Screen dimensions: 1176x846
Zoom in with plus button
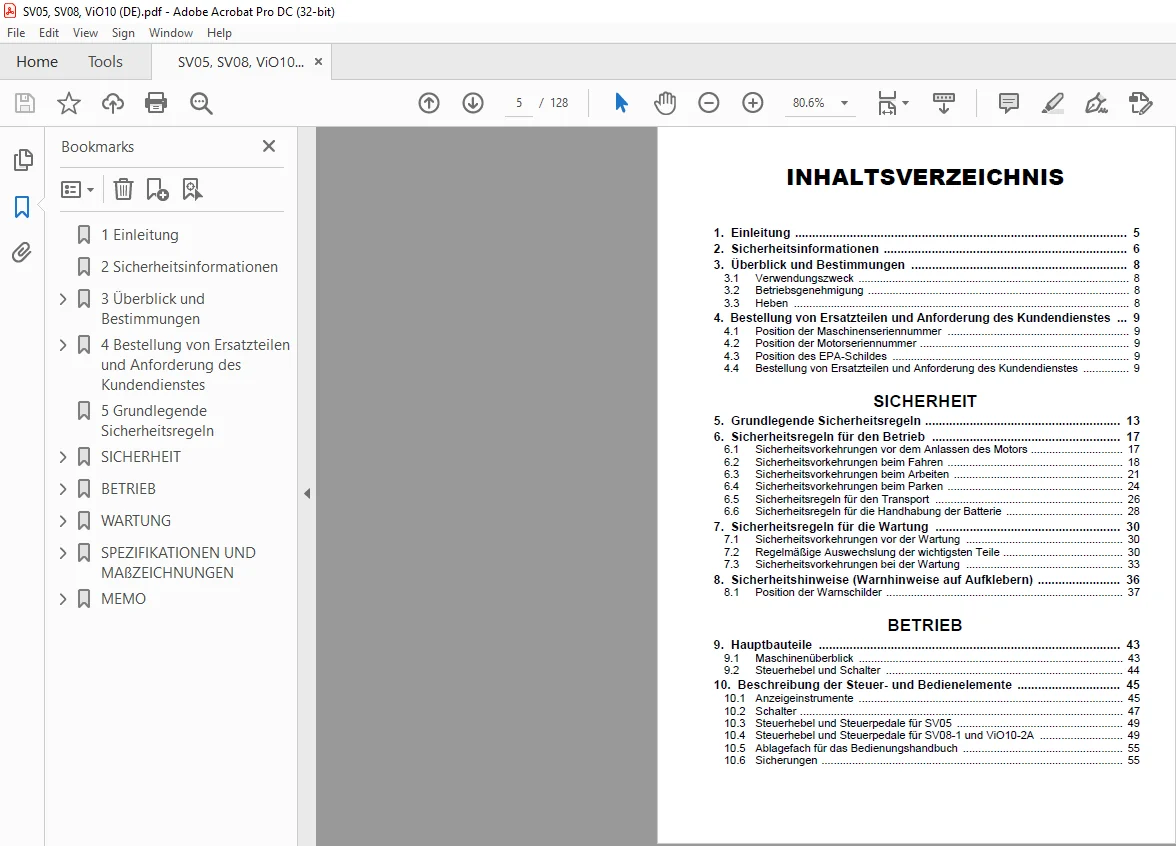pos(752,103)
